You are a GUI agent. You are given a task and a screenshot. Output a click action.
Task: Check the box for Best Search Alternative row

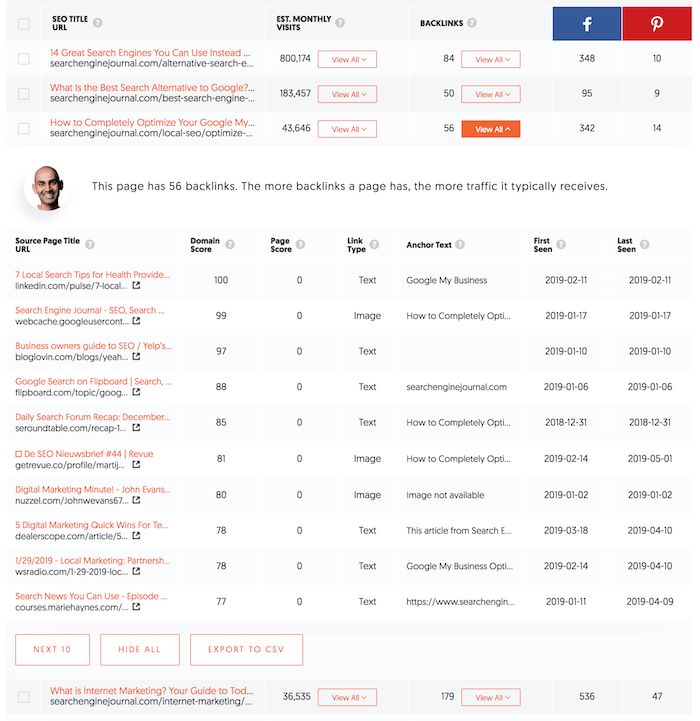[23, 94]
